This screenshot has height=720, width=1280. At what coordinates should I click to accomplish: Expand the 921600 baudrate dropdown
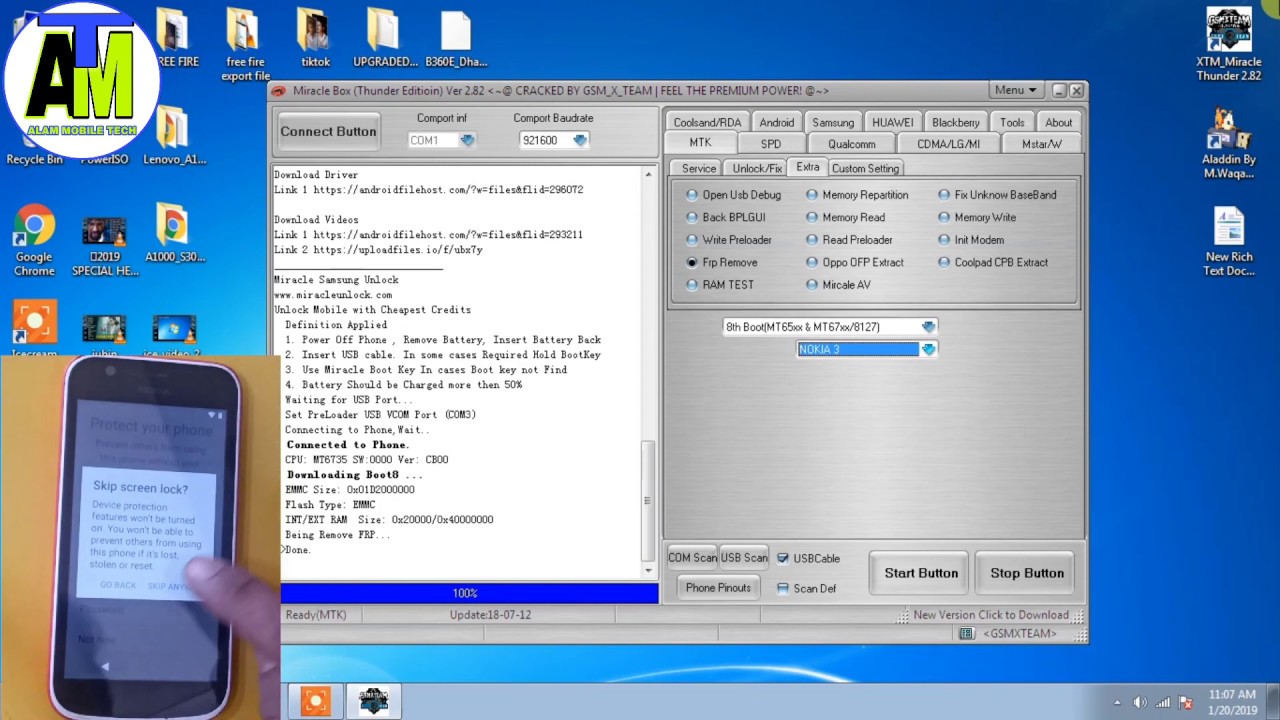tap(580, 141)
